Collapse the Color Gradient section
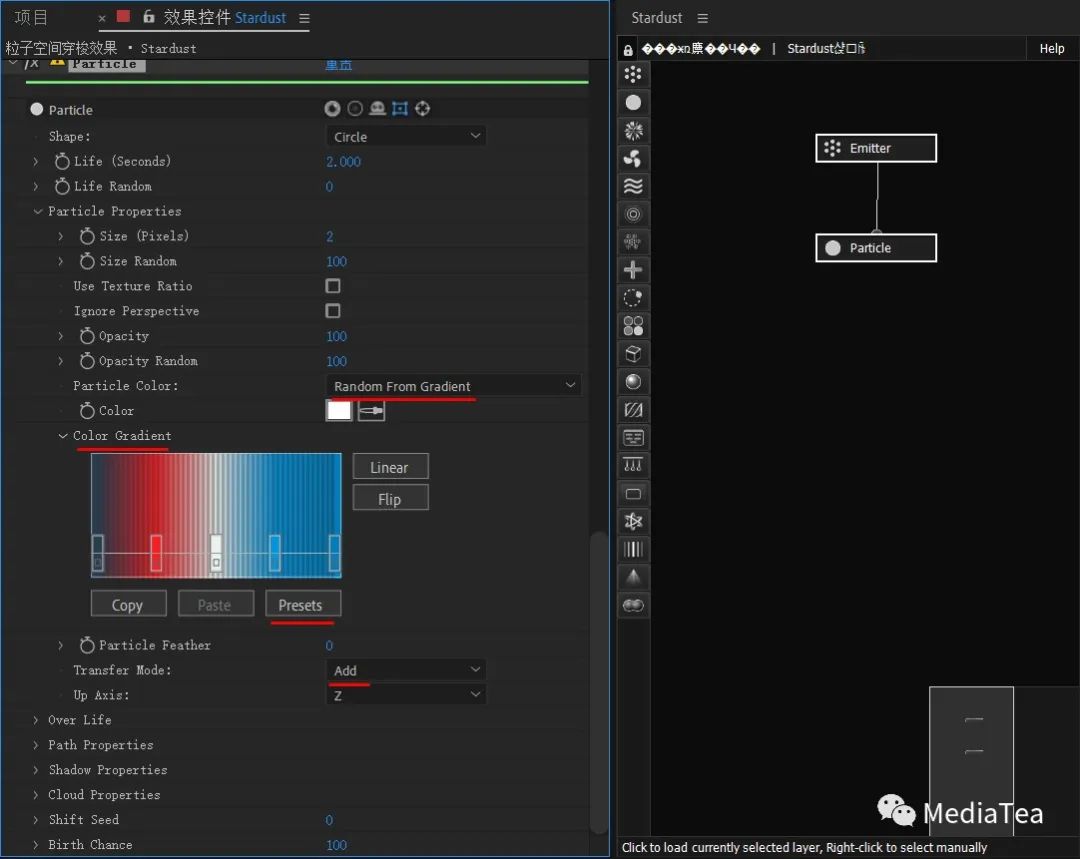The width and height of the screenshot is (1080, 859). point(63,436)
